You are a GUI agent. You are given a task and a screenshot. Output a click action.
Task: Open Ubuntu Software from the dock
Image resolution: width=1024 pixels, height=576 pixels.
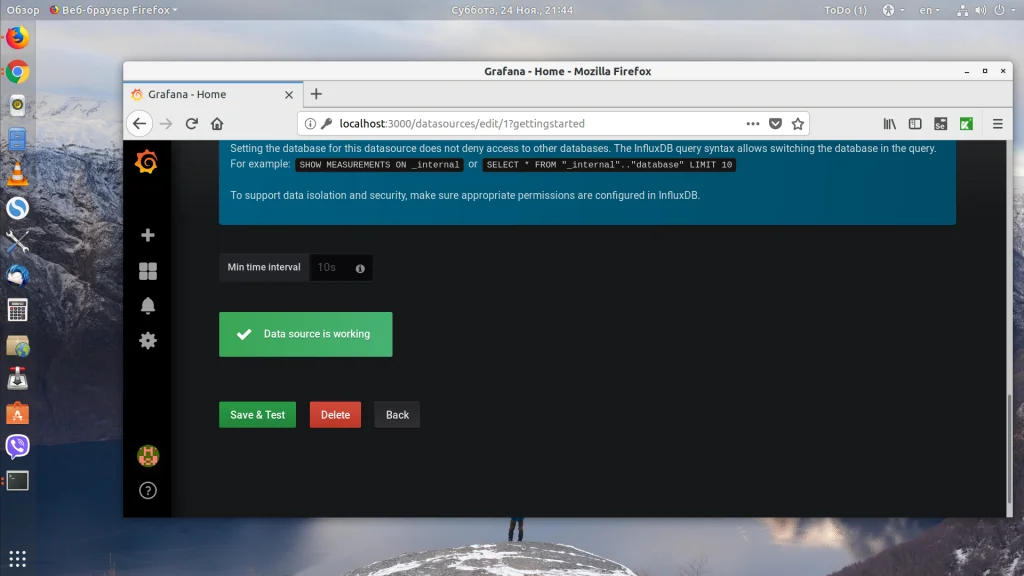(x=18, y=413)
